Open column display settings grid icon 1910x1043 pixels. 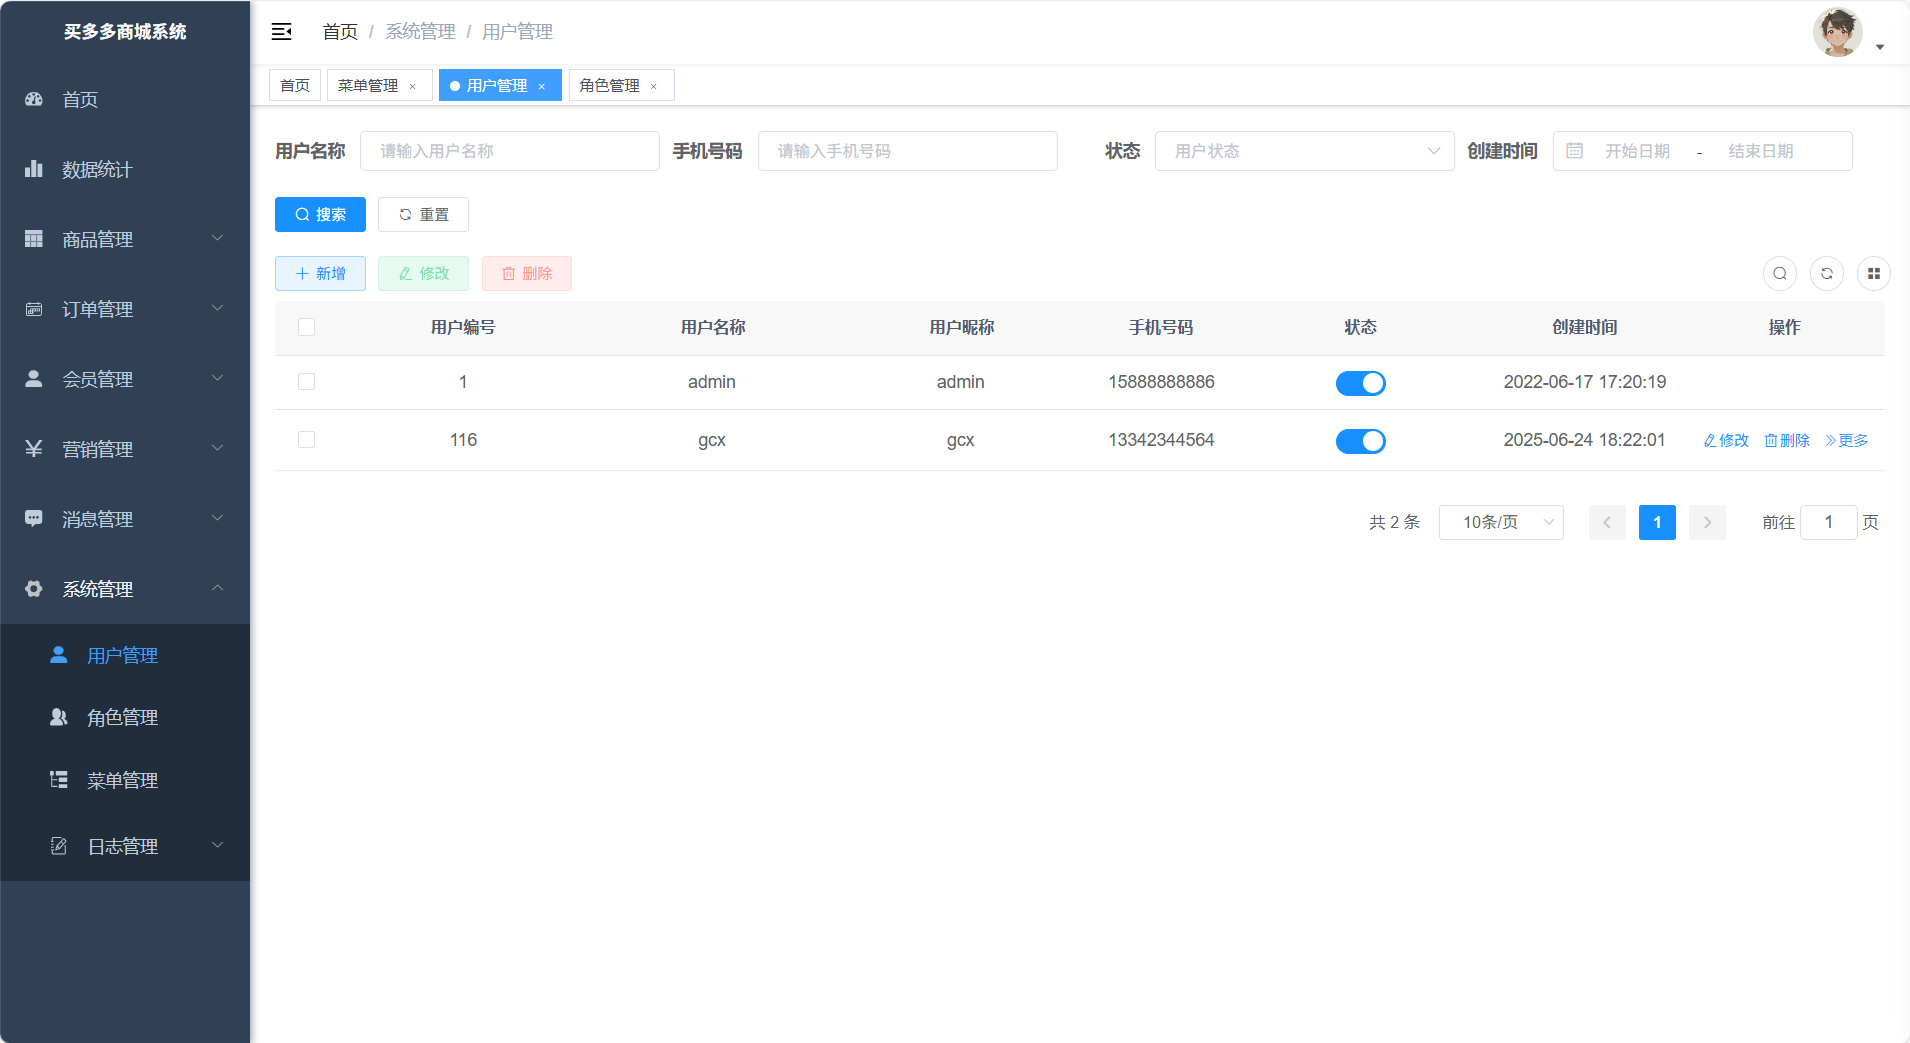click(1873, 274)
